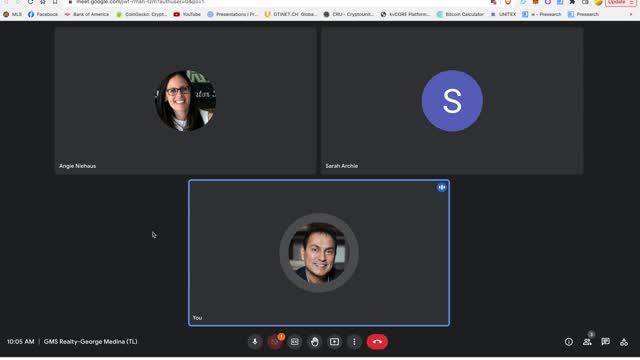640x360 pixels.
Task: Click the browser Update button
Action: click(620, 2)
